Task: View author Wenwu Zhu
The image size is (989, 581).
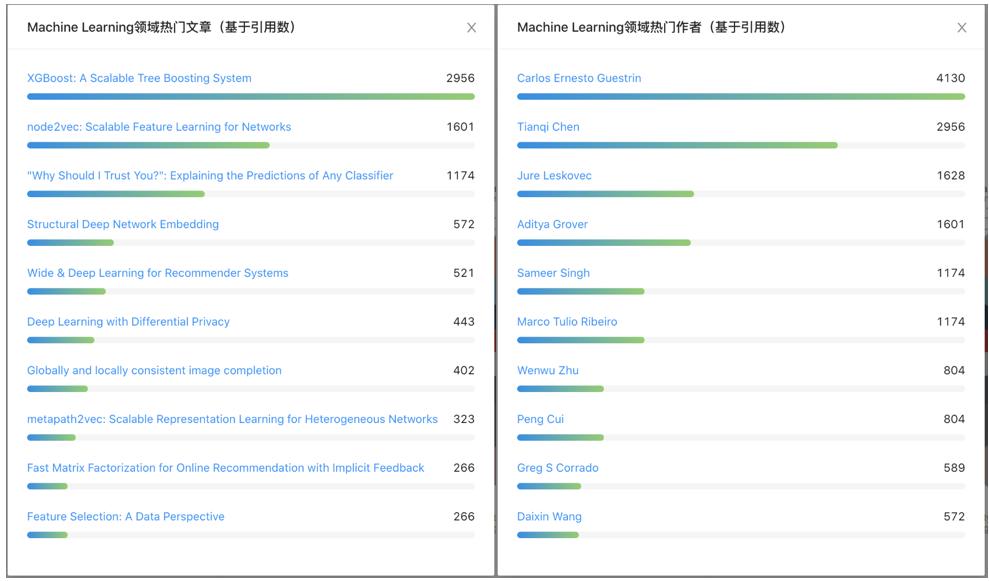Action: 547,370
